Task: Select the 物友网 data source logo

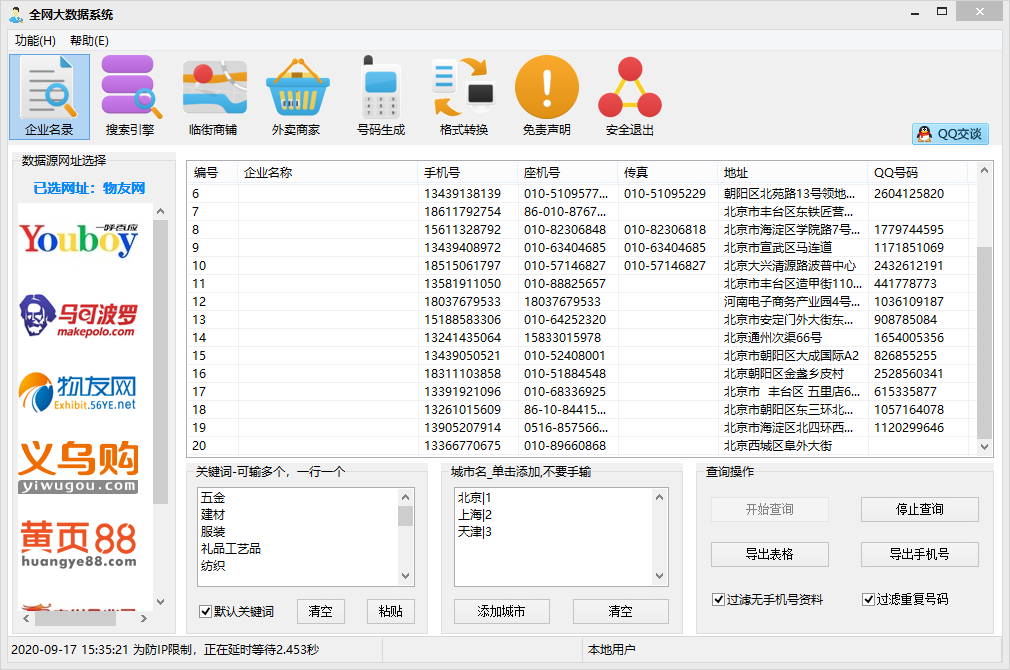Action: tap(80, 390)
